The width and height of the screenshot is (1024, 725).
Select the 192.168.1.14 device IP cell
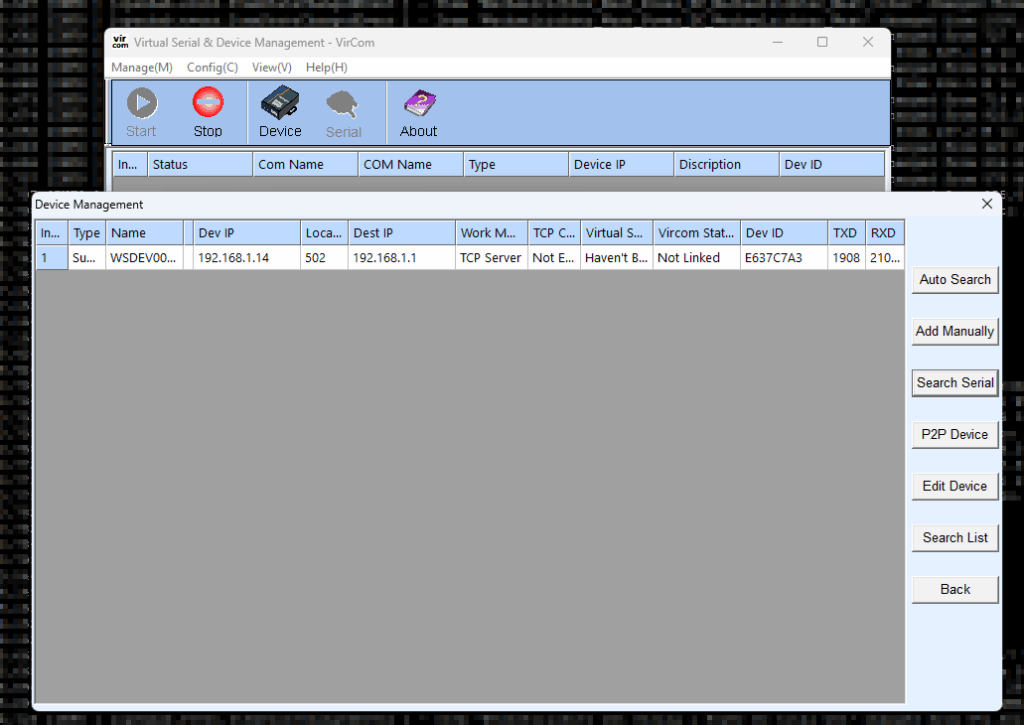[246, 258]
